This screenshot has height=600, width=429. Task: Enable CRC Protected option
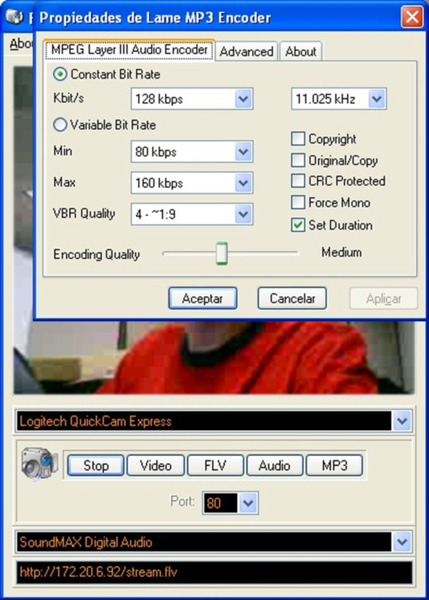click(x=298, y=181)
